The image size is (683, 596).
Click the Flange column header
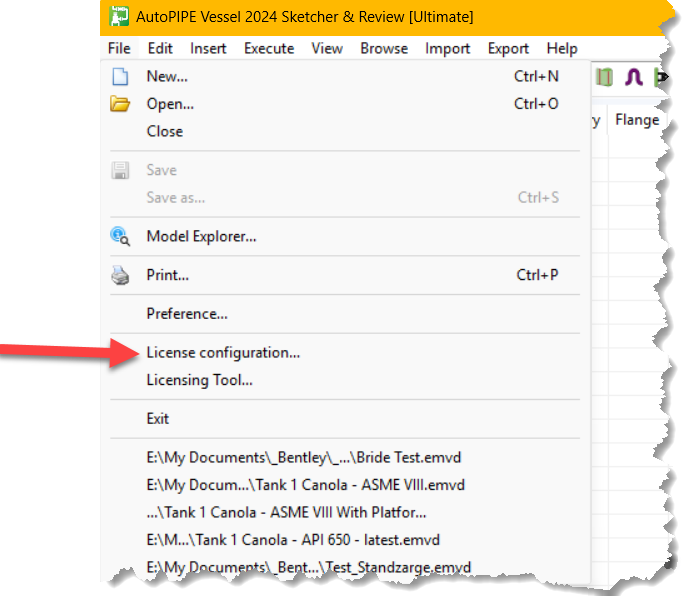[x=637, y=120]
